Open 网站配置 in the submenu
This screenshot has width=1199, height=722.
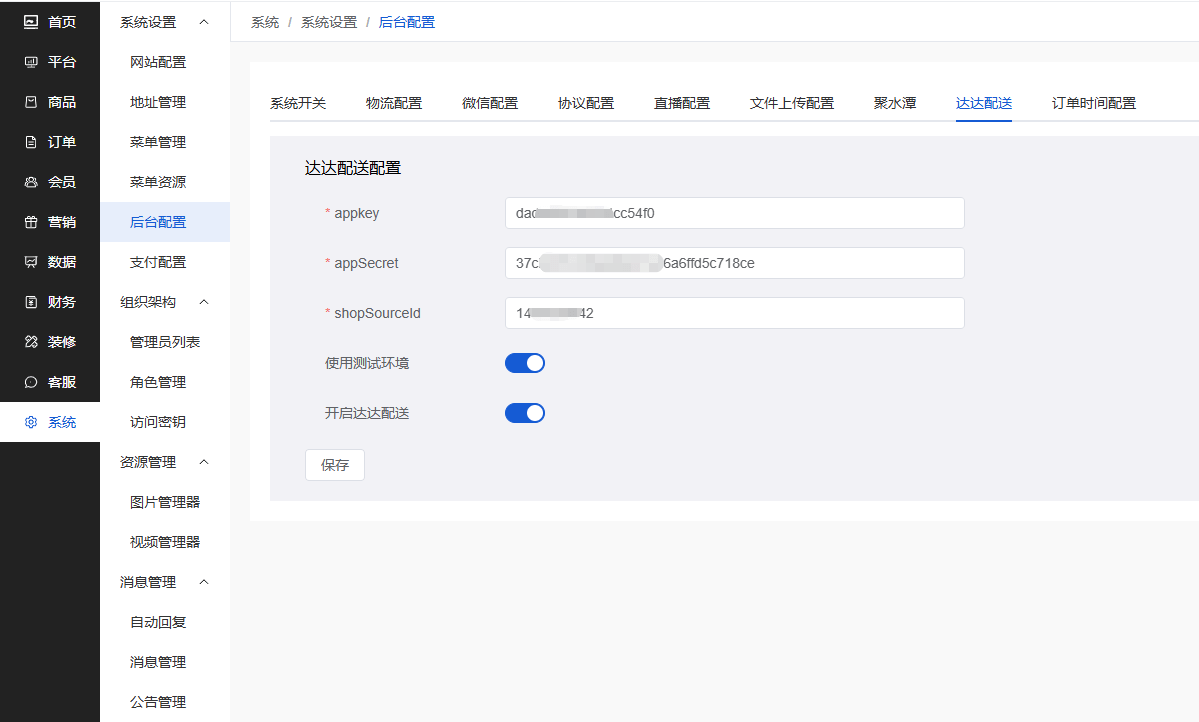[x=165, y=62]
